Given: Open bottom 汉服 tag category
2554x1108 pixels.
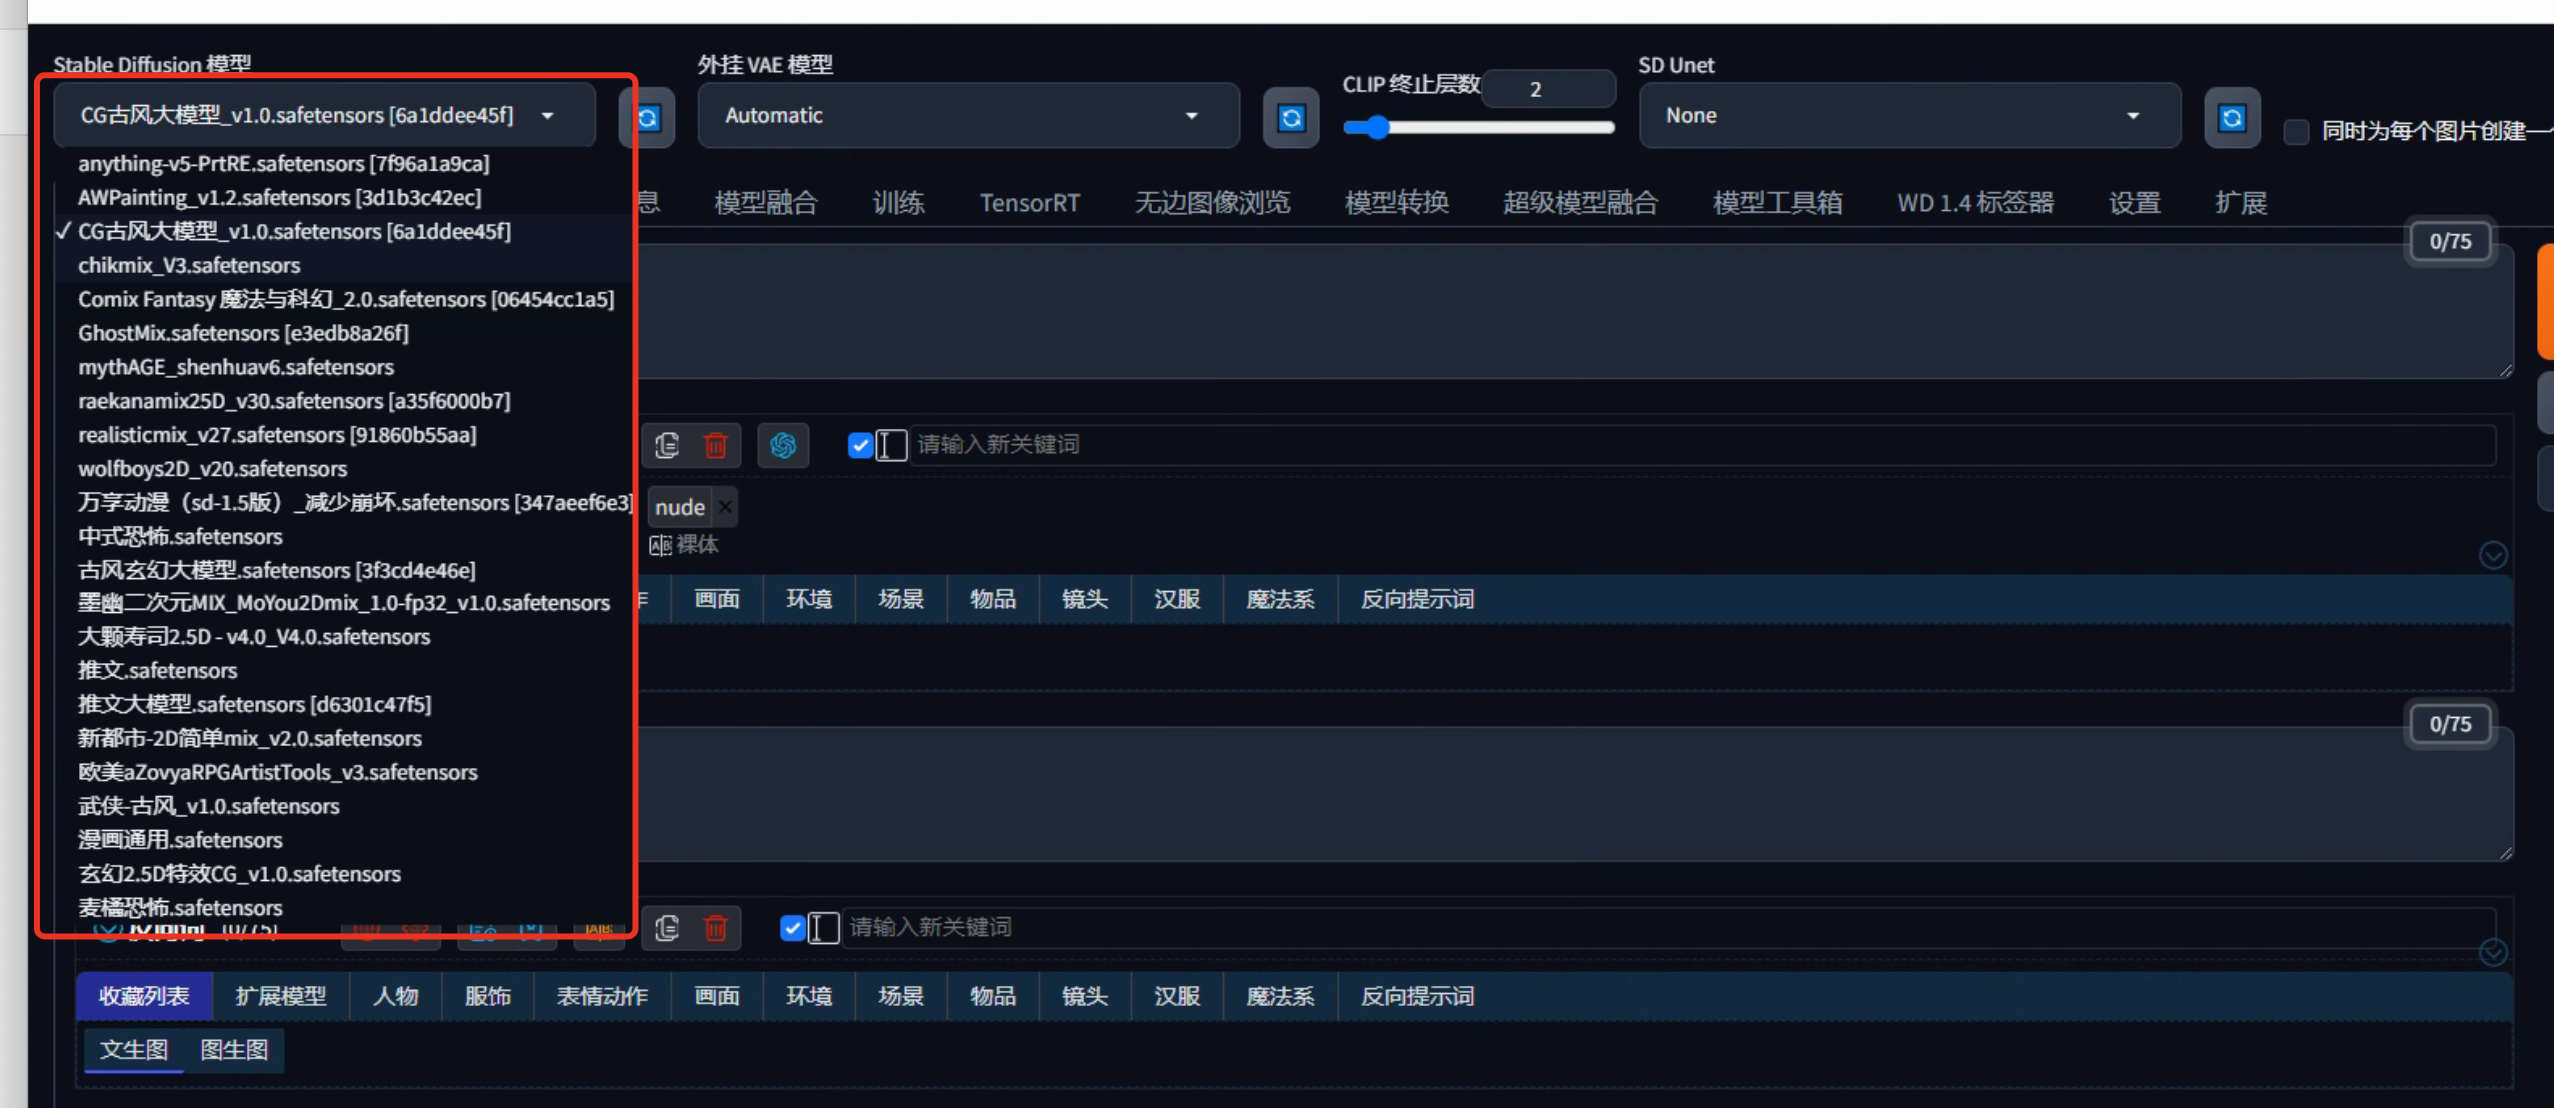Looking at the screenshot, I should pos(1176,996).
